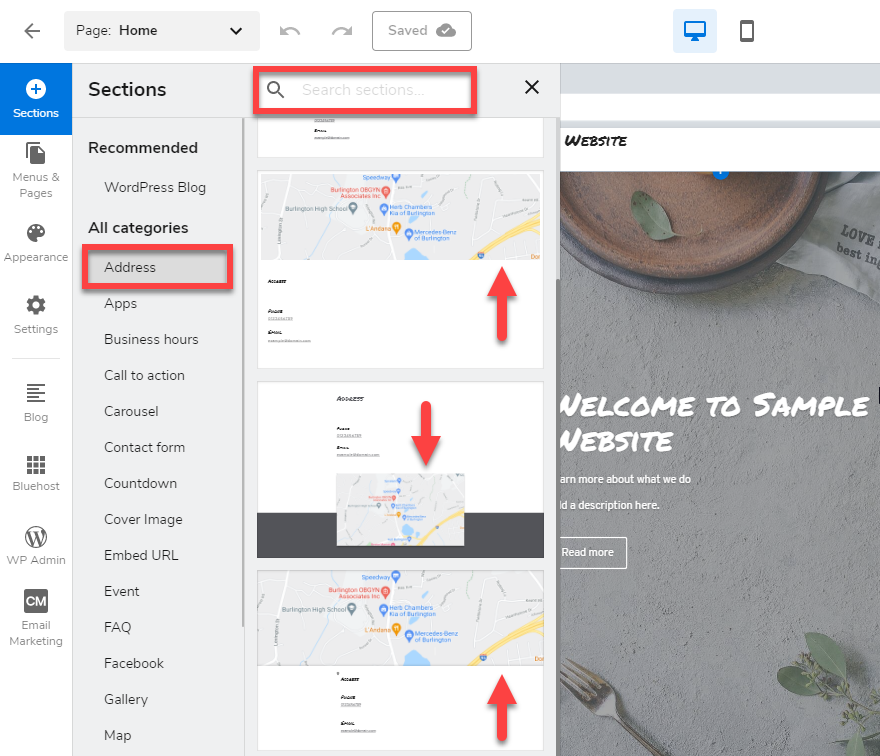This screenshot has width=880, height=756.
Task: Select the Call to action category
Action: (144, 375)
